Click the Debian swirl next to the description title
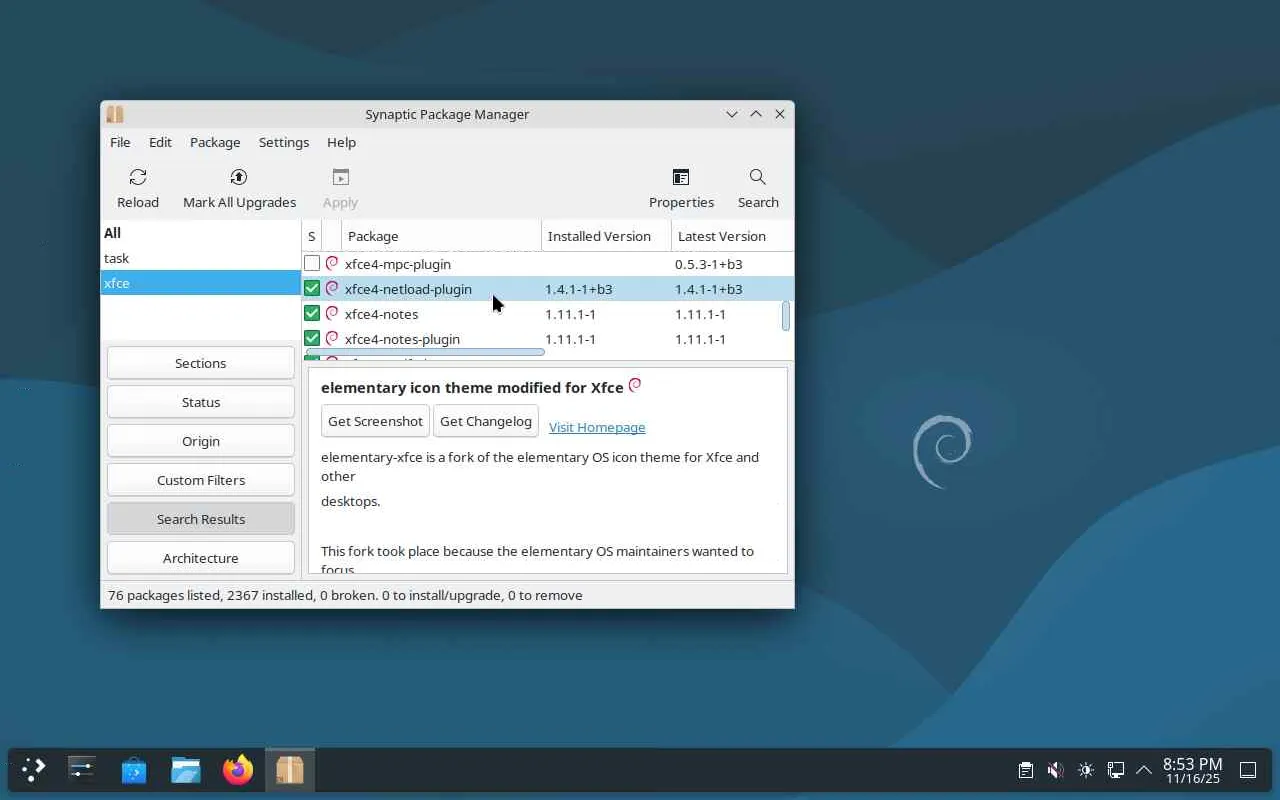 pos(634,386)
